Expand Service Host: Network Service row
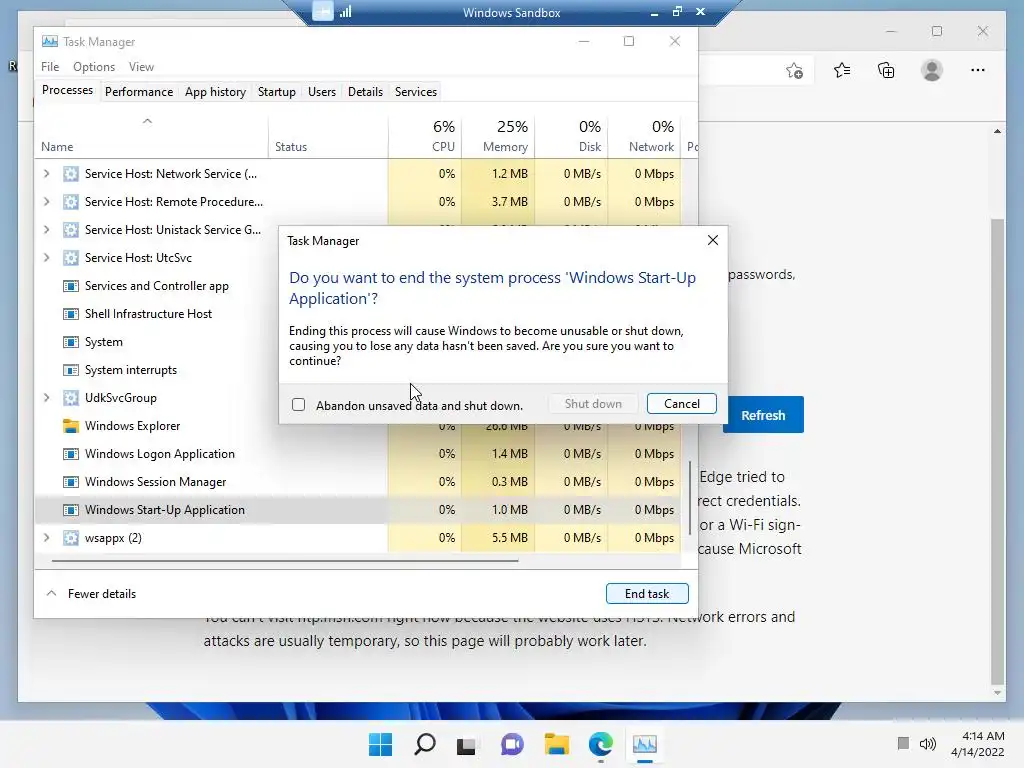1024x768 pixels. pos(46,174)
